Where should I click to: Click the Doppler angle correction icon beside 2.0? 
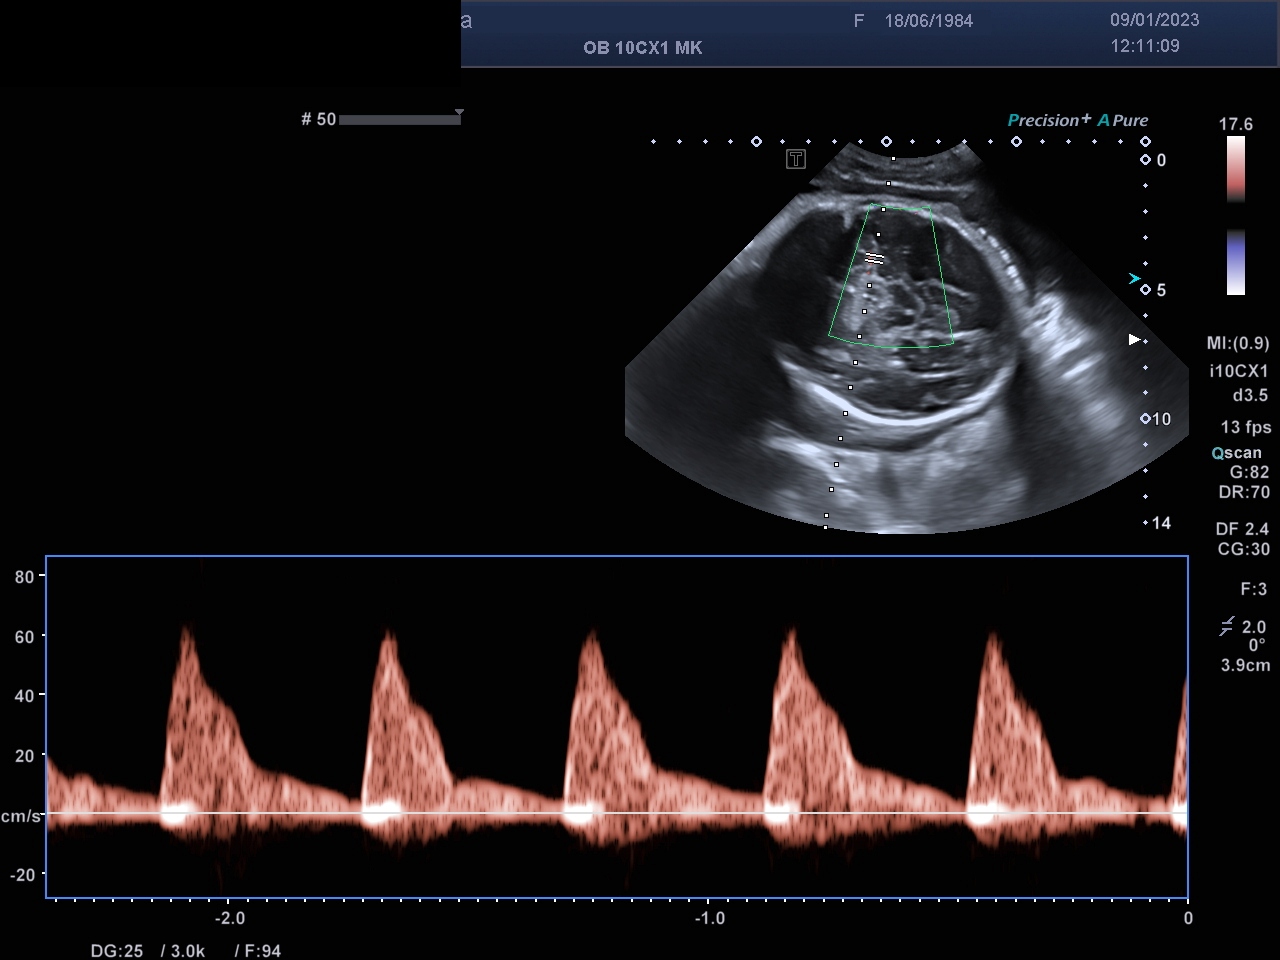1226,627
